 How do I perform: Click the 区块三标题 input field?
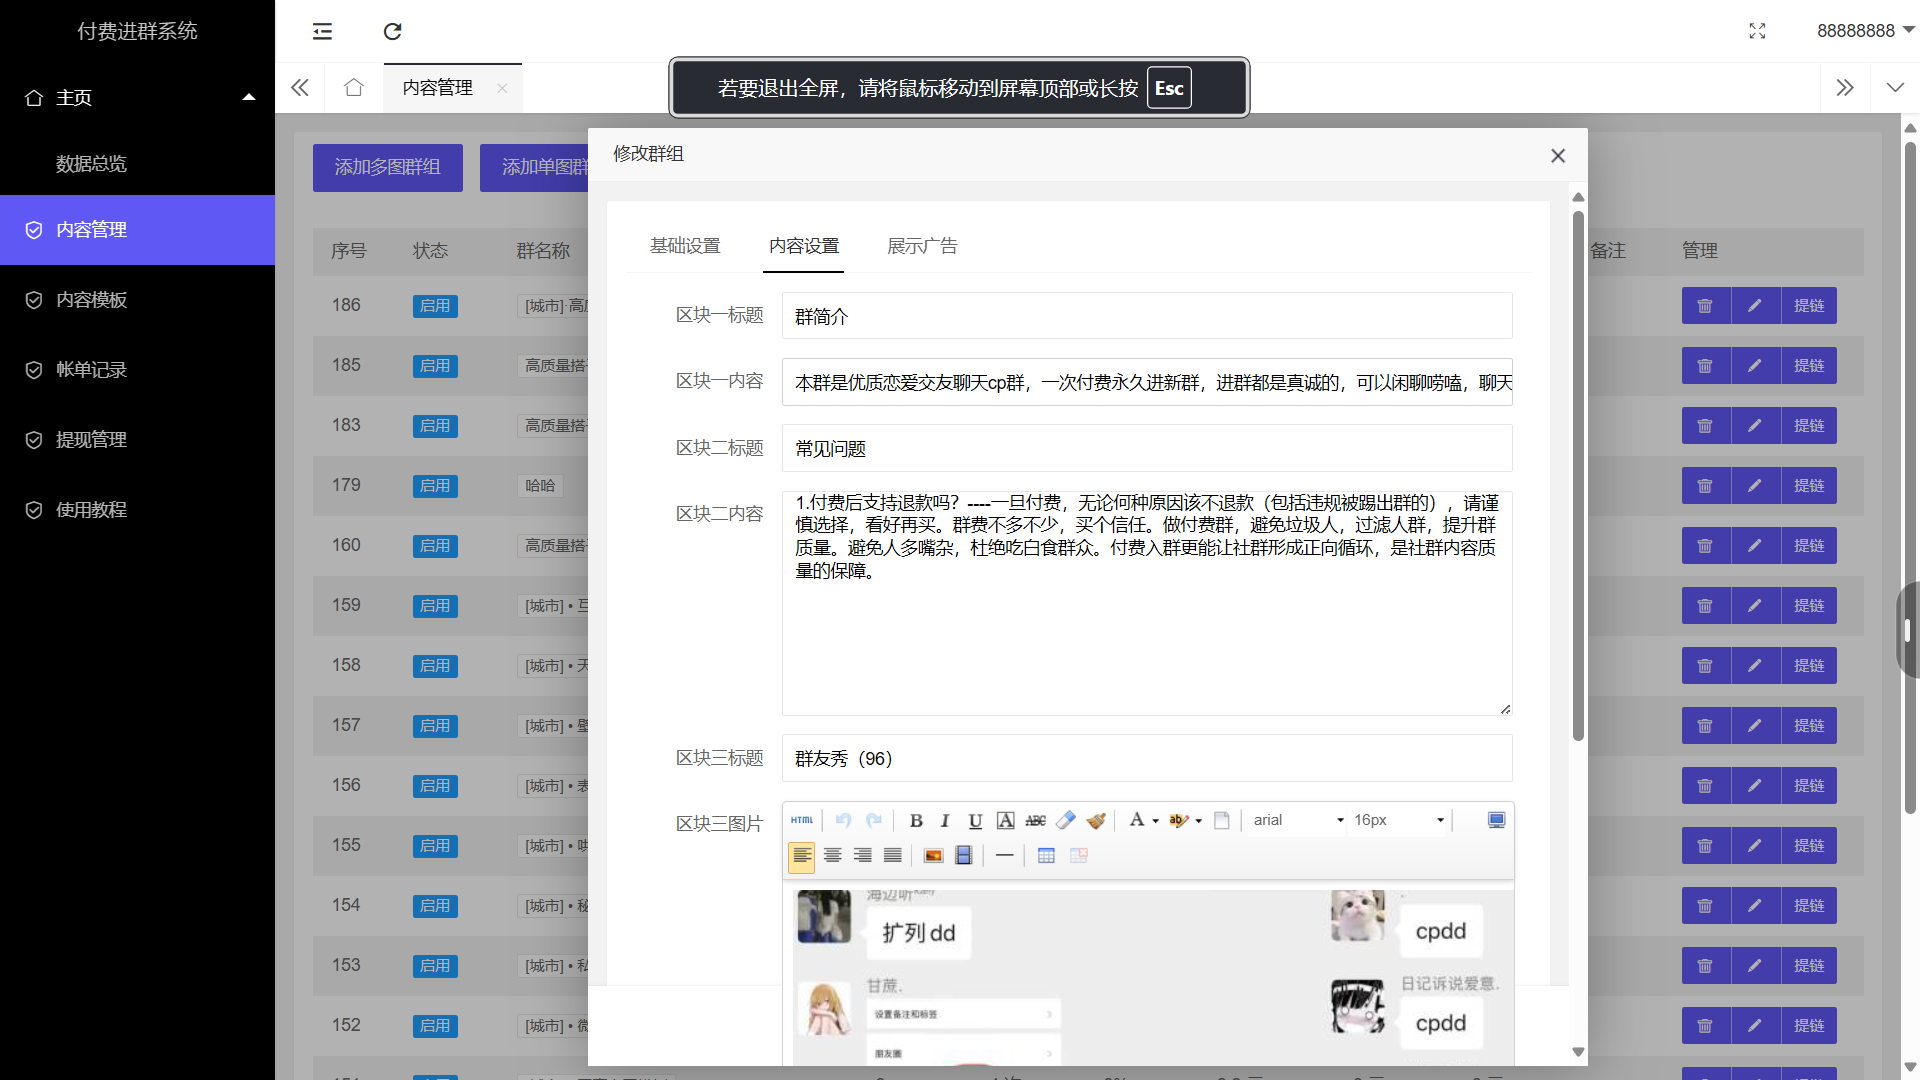1146,759
